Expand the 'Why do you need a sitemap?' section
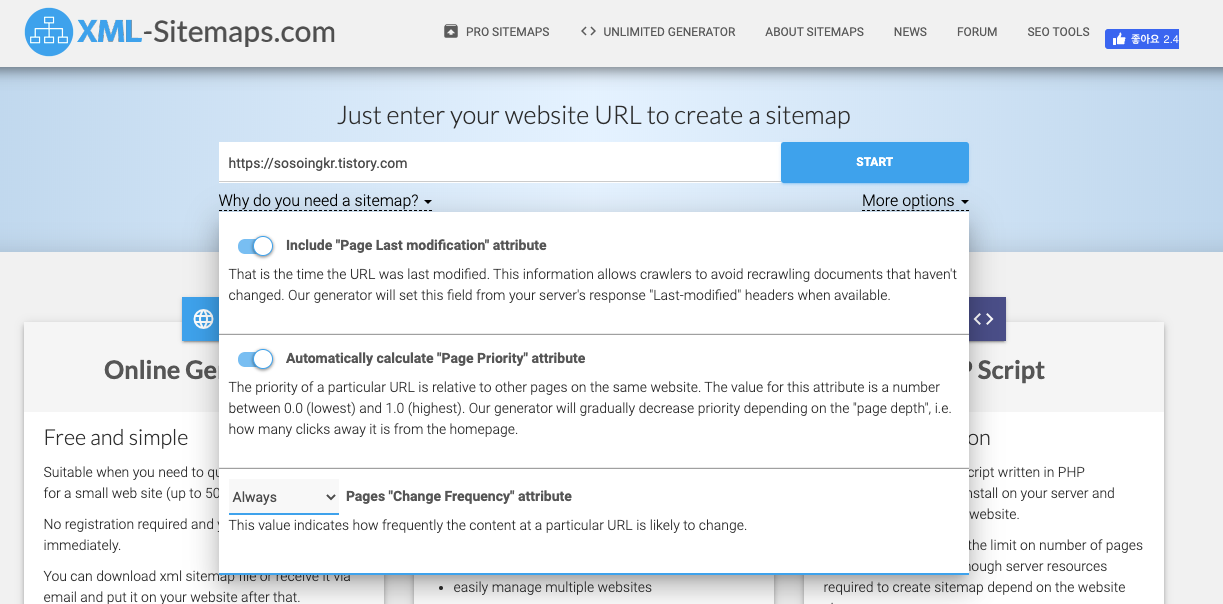This screenshot has height=604, width=1223. click(x=325, y=201)
